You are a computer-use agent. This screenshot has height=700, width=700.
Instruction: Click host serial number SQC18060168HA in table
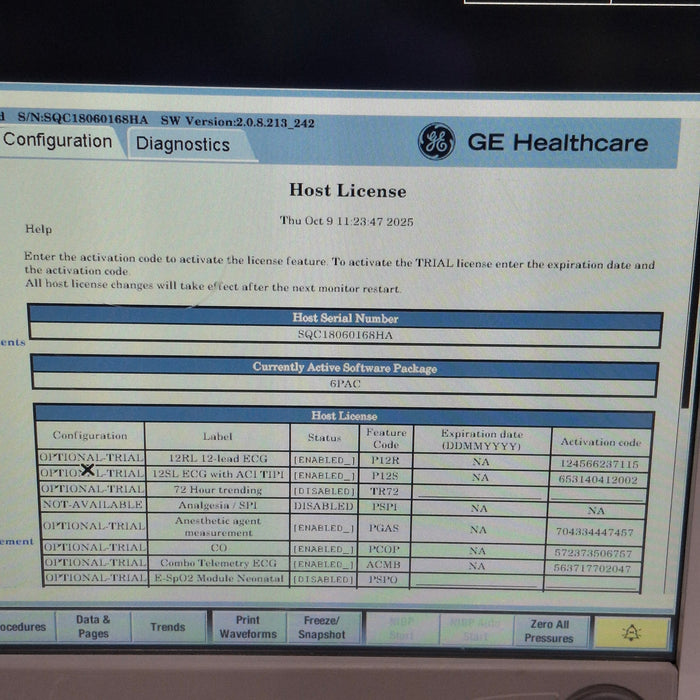click(x=345, y=335)
